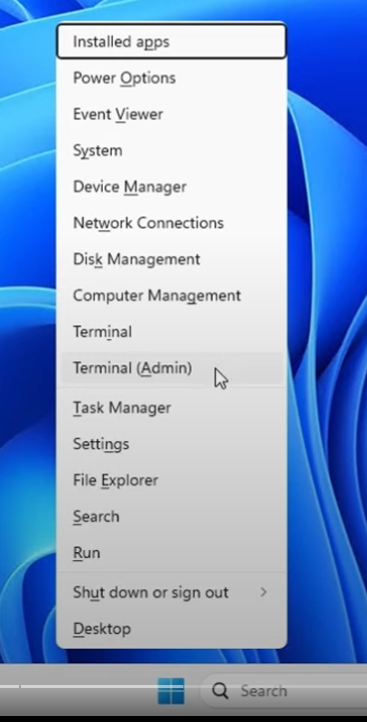
Task: Select Power Options entry
Action: point(171,78)
